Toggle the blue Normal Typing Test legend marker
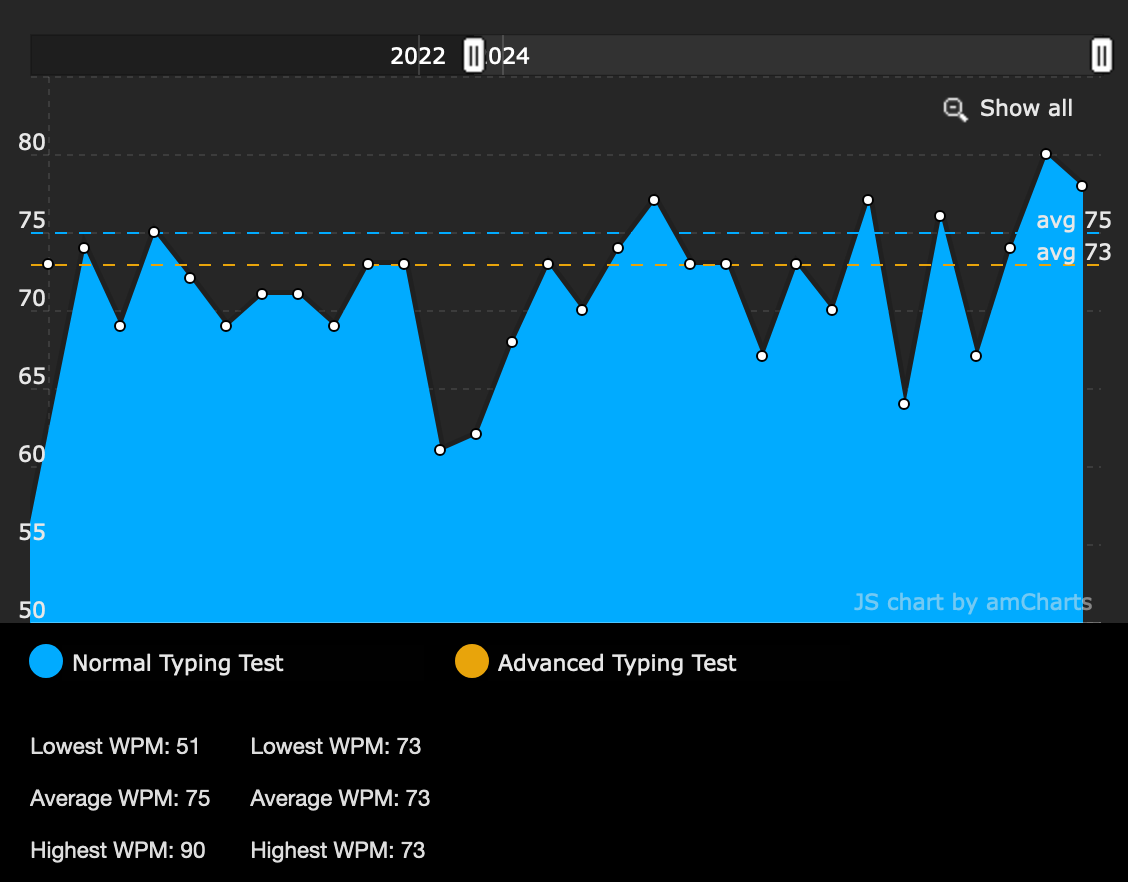The image size is (1128, 882). (x=46, y=661)
